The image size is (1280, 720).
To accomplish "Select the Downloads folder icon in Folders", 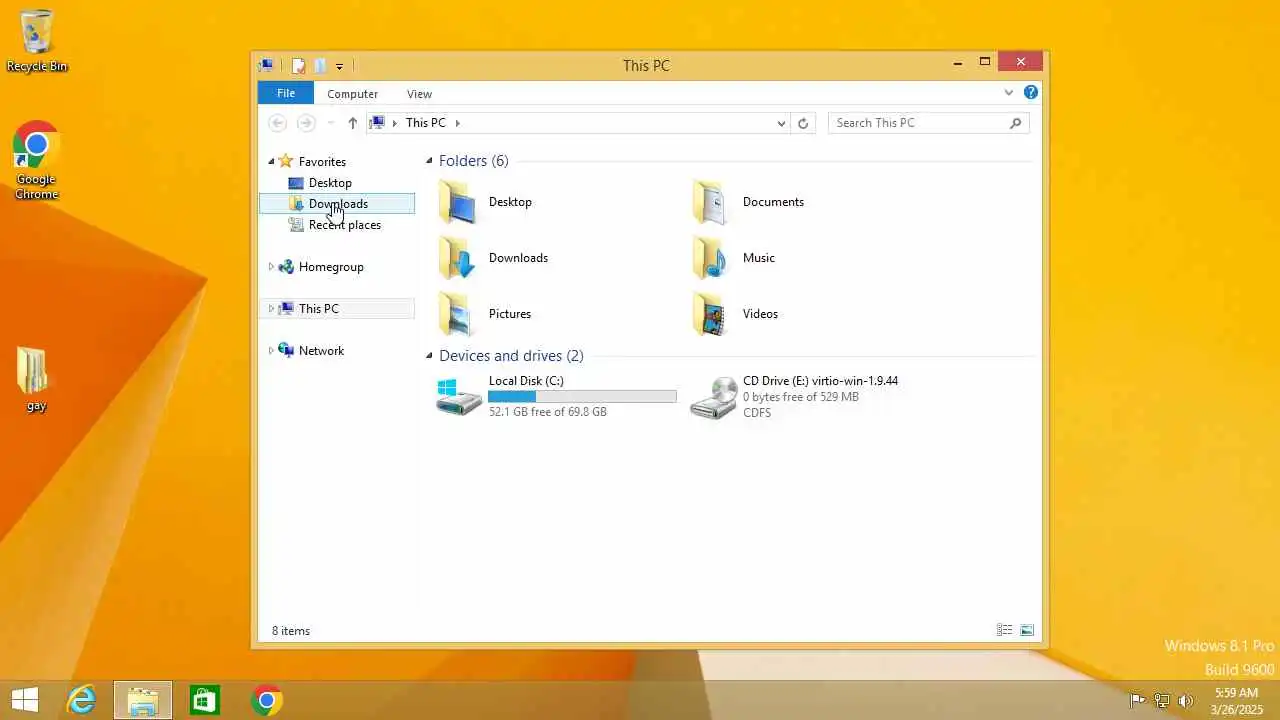I will pos(458,258).
